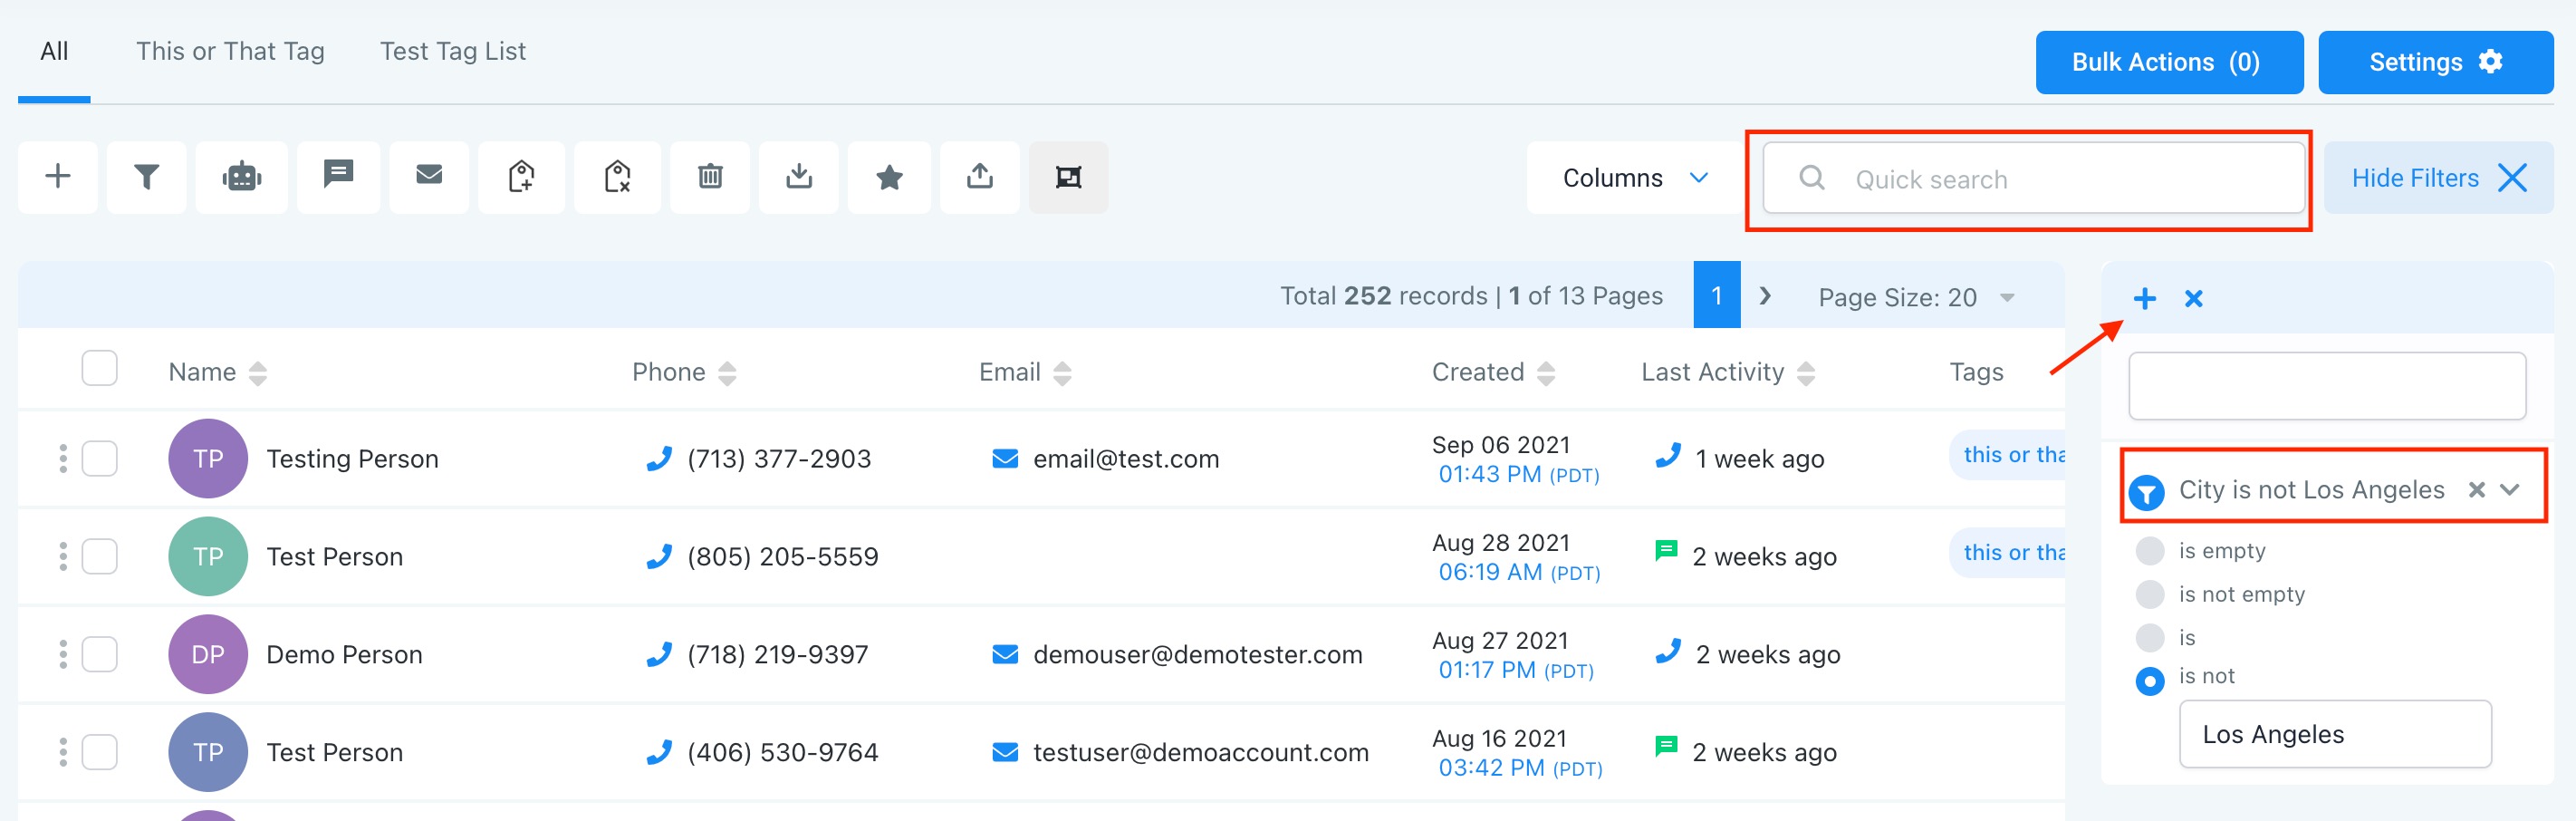The image size is (2576, 821).
Task: Click phone icon for (713) 377-2903
Action: coord(659,458)
